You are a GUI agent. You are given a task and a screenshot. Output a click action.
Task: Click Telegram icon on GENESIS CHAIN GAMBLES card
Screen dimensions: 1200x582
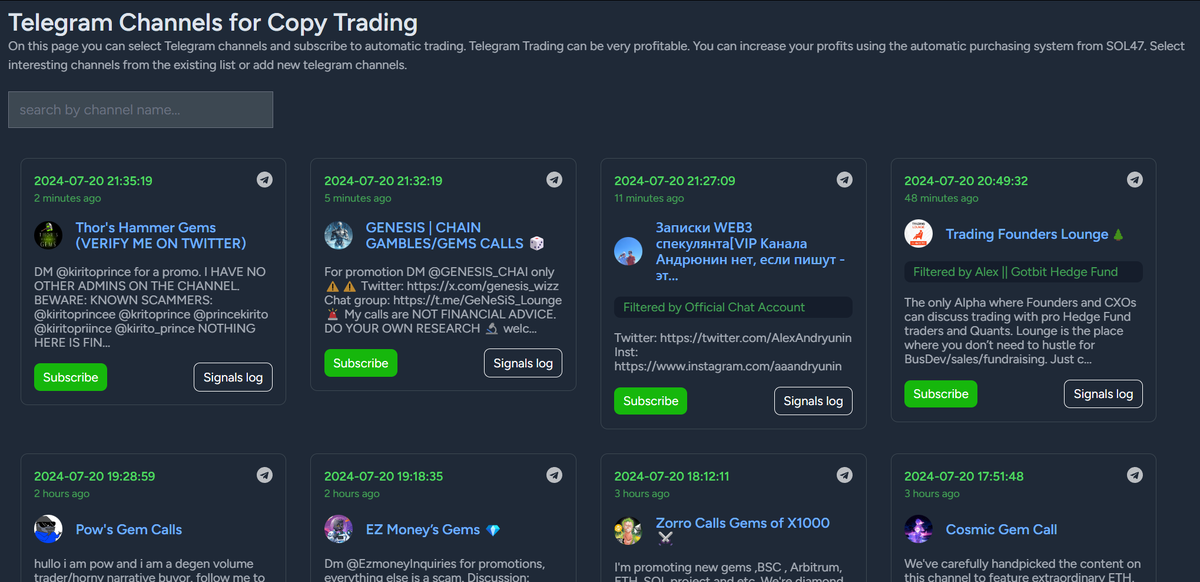[x=554, y=180]
